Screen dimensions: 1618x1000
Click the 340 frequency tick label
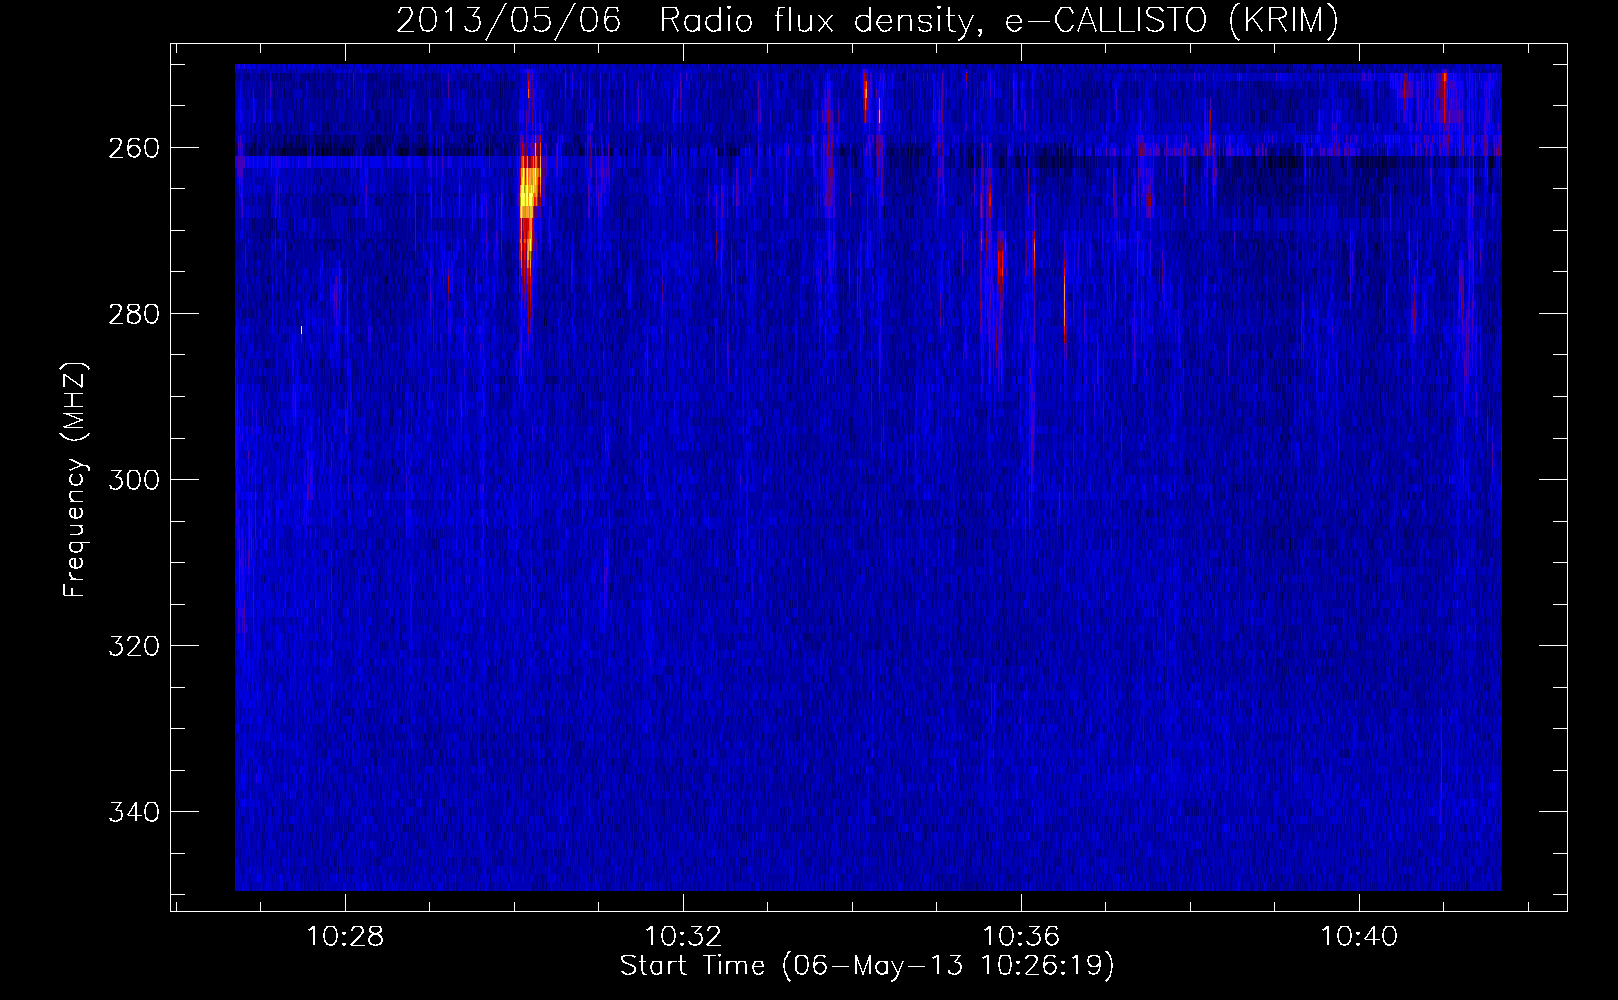point(133,812)
